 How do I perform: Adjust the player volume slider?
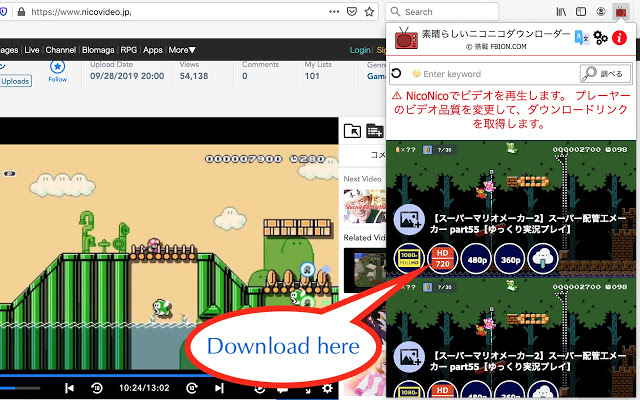tap(20, 388)
